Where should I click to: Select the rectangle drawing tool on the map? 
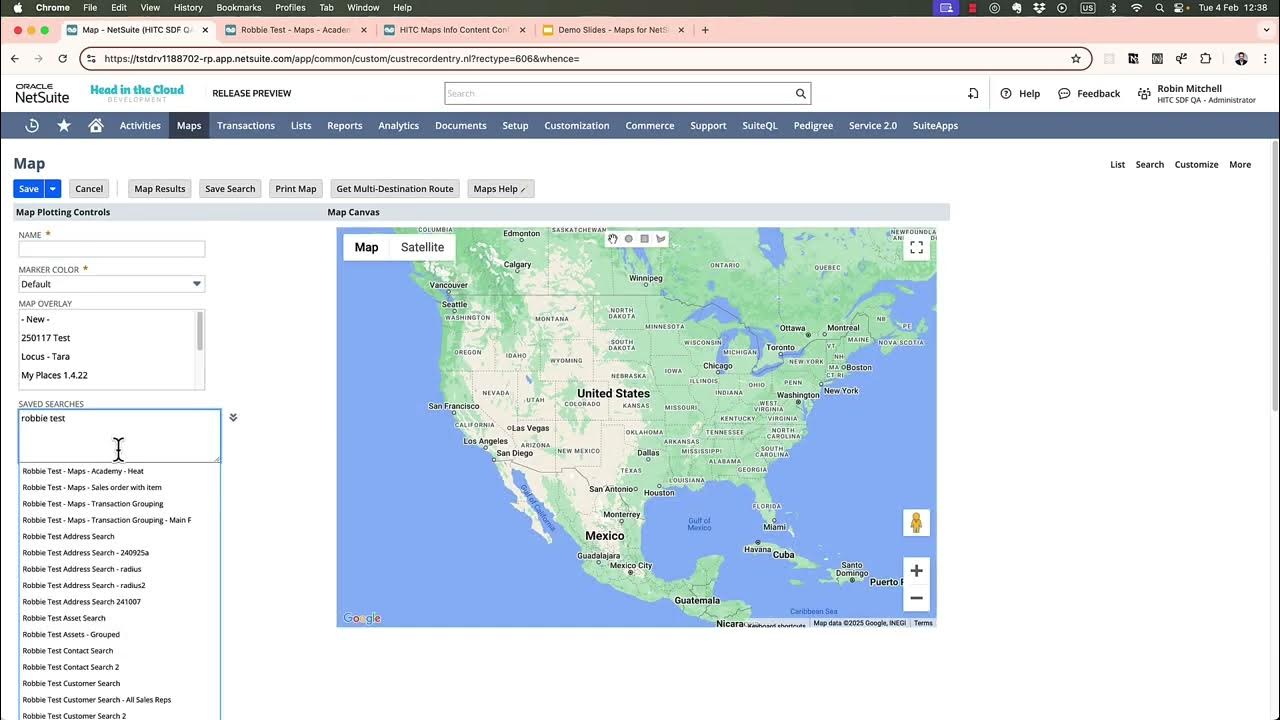644,239
